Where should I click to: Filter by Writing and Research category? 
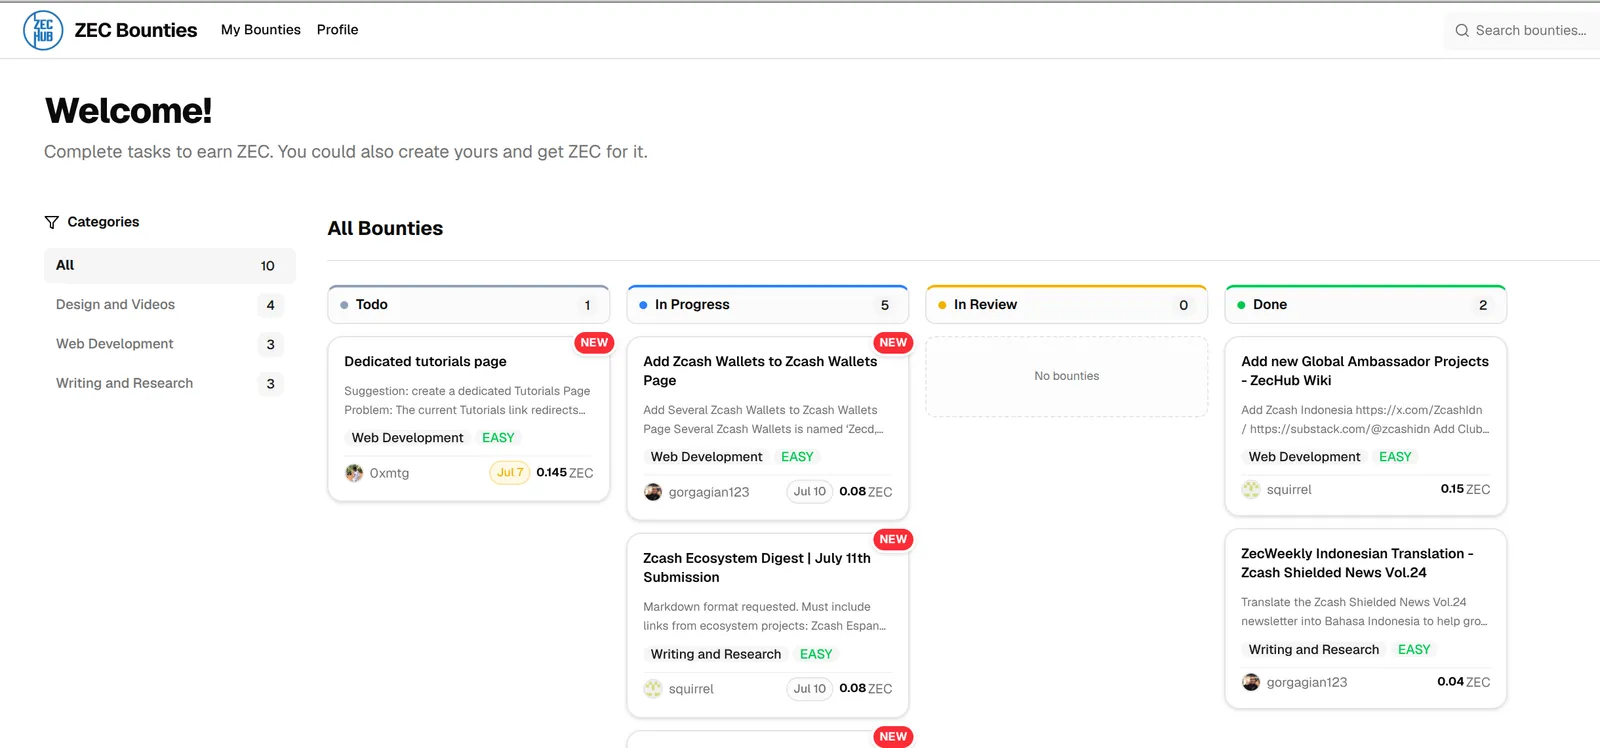click(170, 383)
